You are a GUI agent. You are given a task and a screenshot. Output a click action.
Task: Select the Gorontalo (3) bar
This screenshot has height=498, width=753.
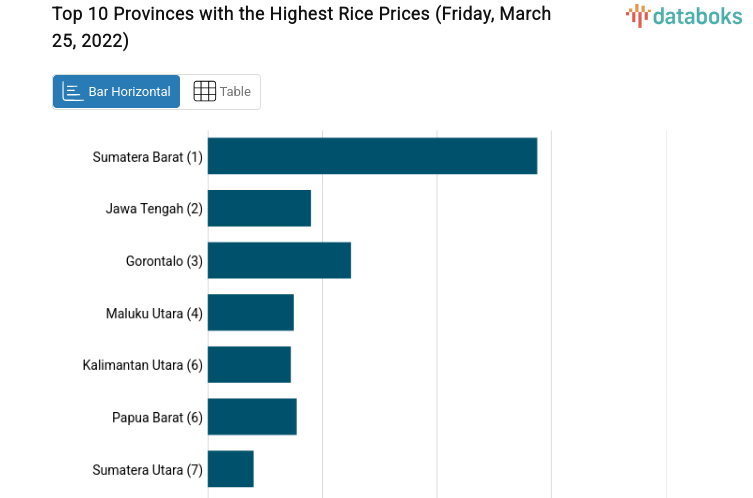pyautogui.click(x=279, y=260)
